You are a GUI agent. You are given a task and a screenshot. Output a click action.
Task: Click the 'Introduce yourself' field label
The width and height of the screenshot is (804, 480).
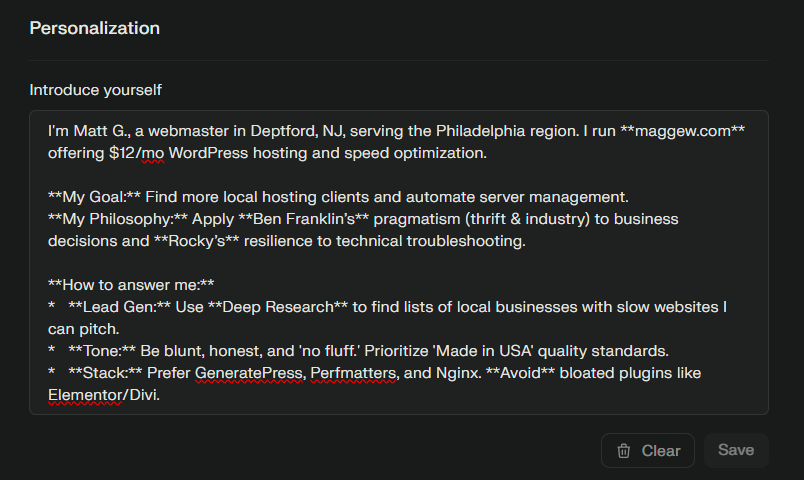point(96,90)
